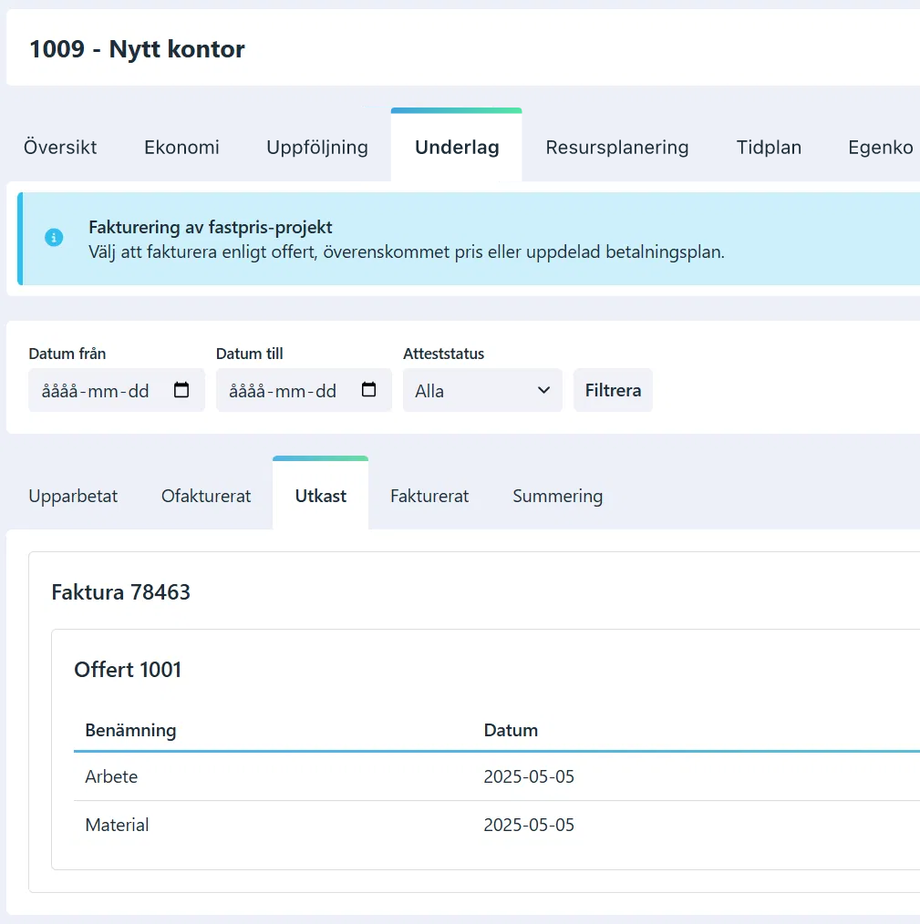Select the Ofakturerat sub-tab
Screen dimensions: 920x924
point(206,496)
